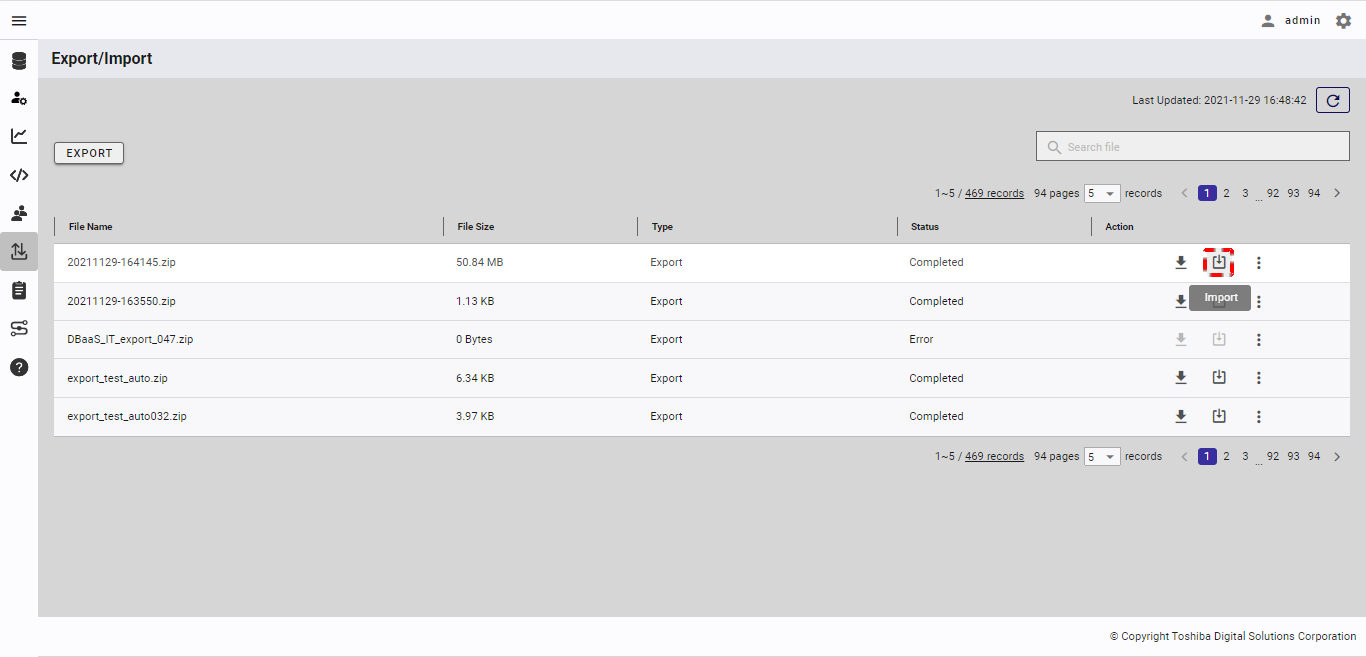This screenshot has width=1366, height=657.
Task: Refresh the export/import file list
Action: point(1333,100)
